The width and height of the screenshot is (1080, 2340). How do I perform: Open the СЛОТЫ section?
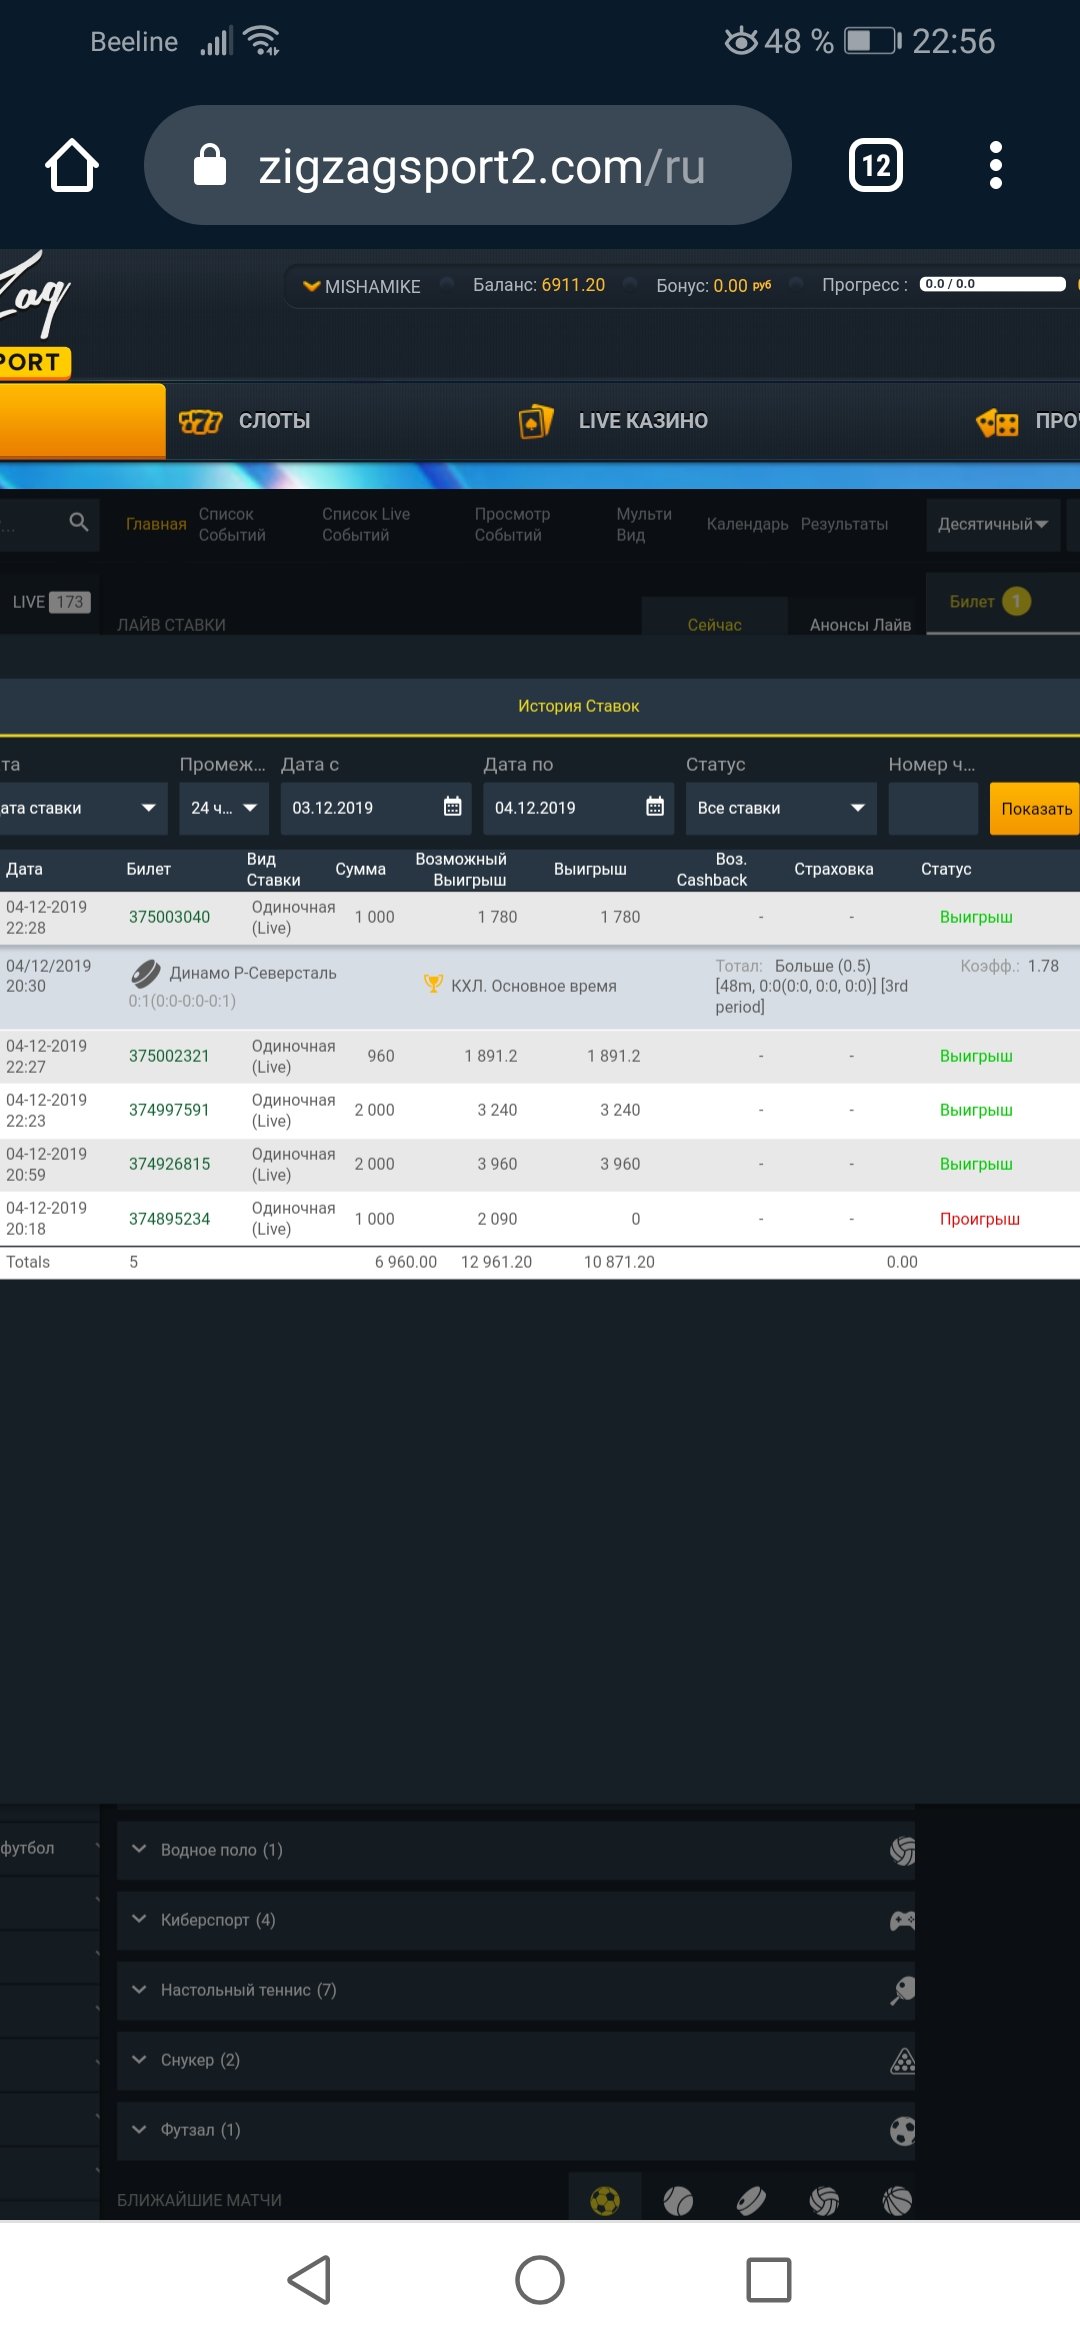tap(246, 421)
